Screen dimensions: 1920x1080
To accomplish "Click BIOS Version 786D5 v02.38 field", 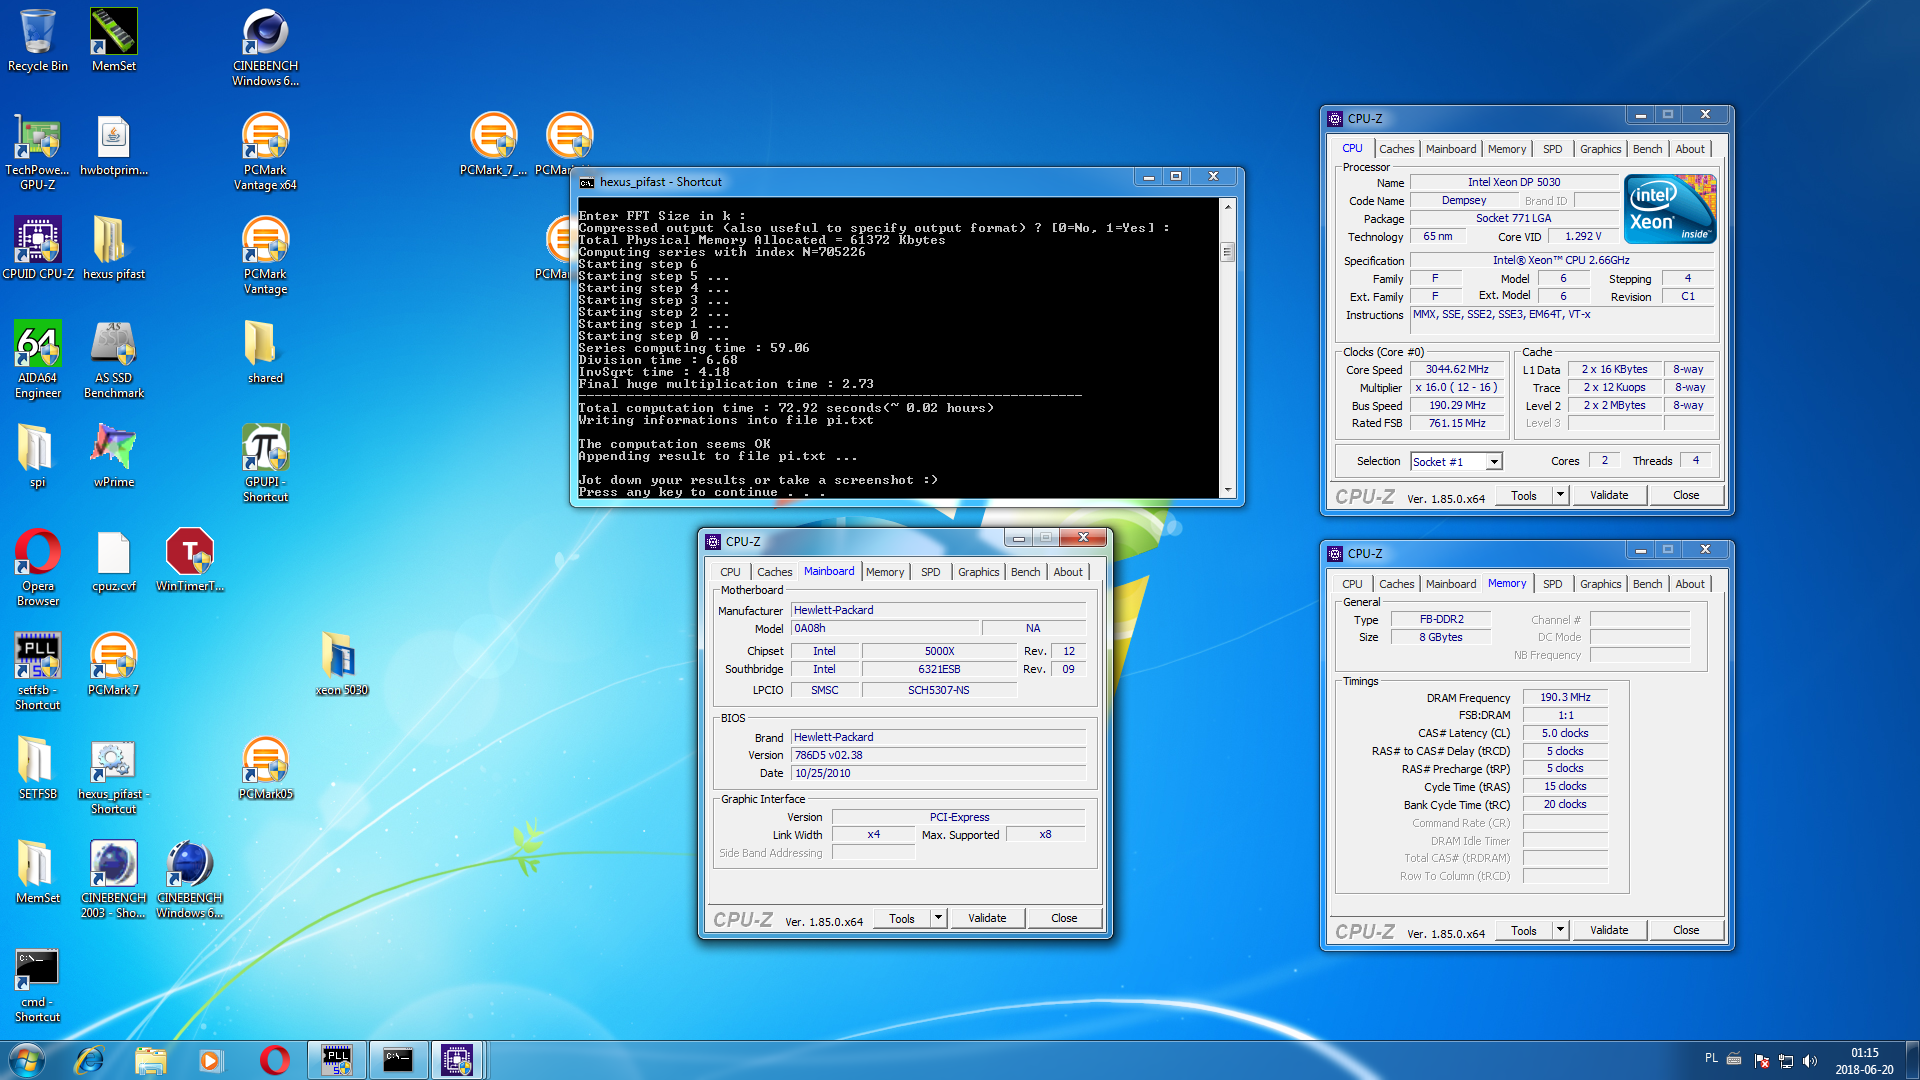I will [x=938, y=755].
